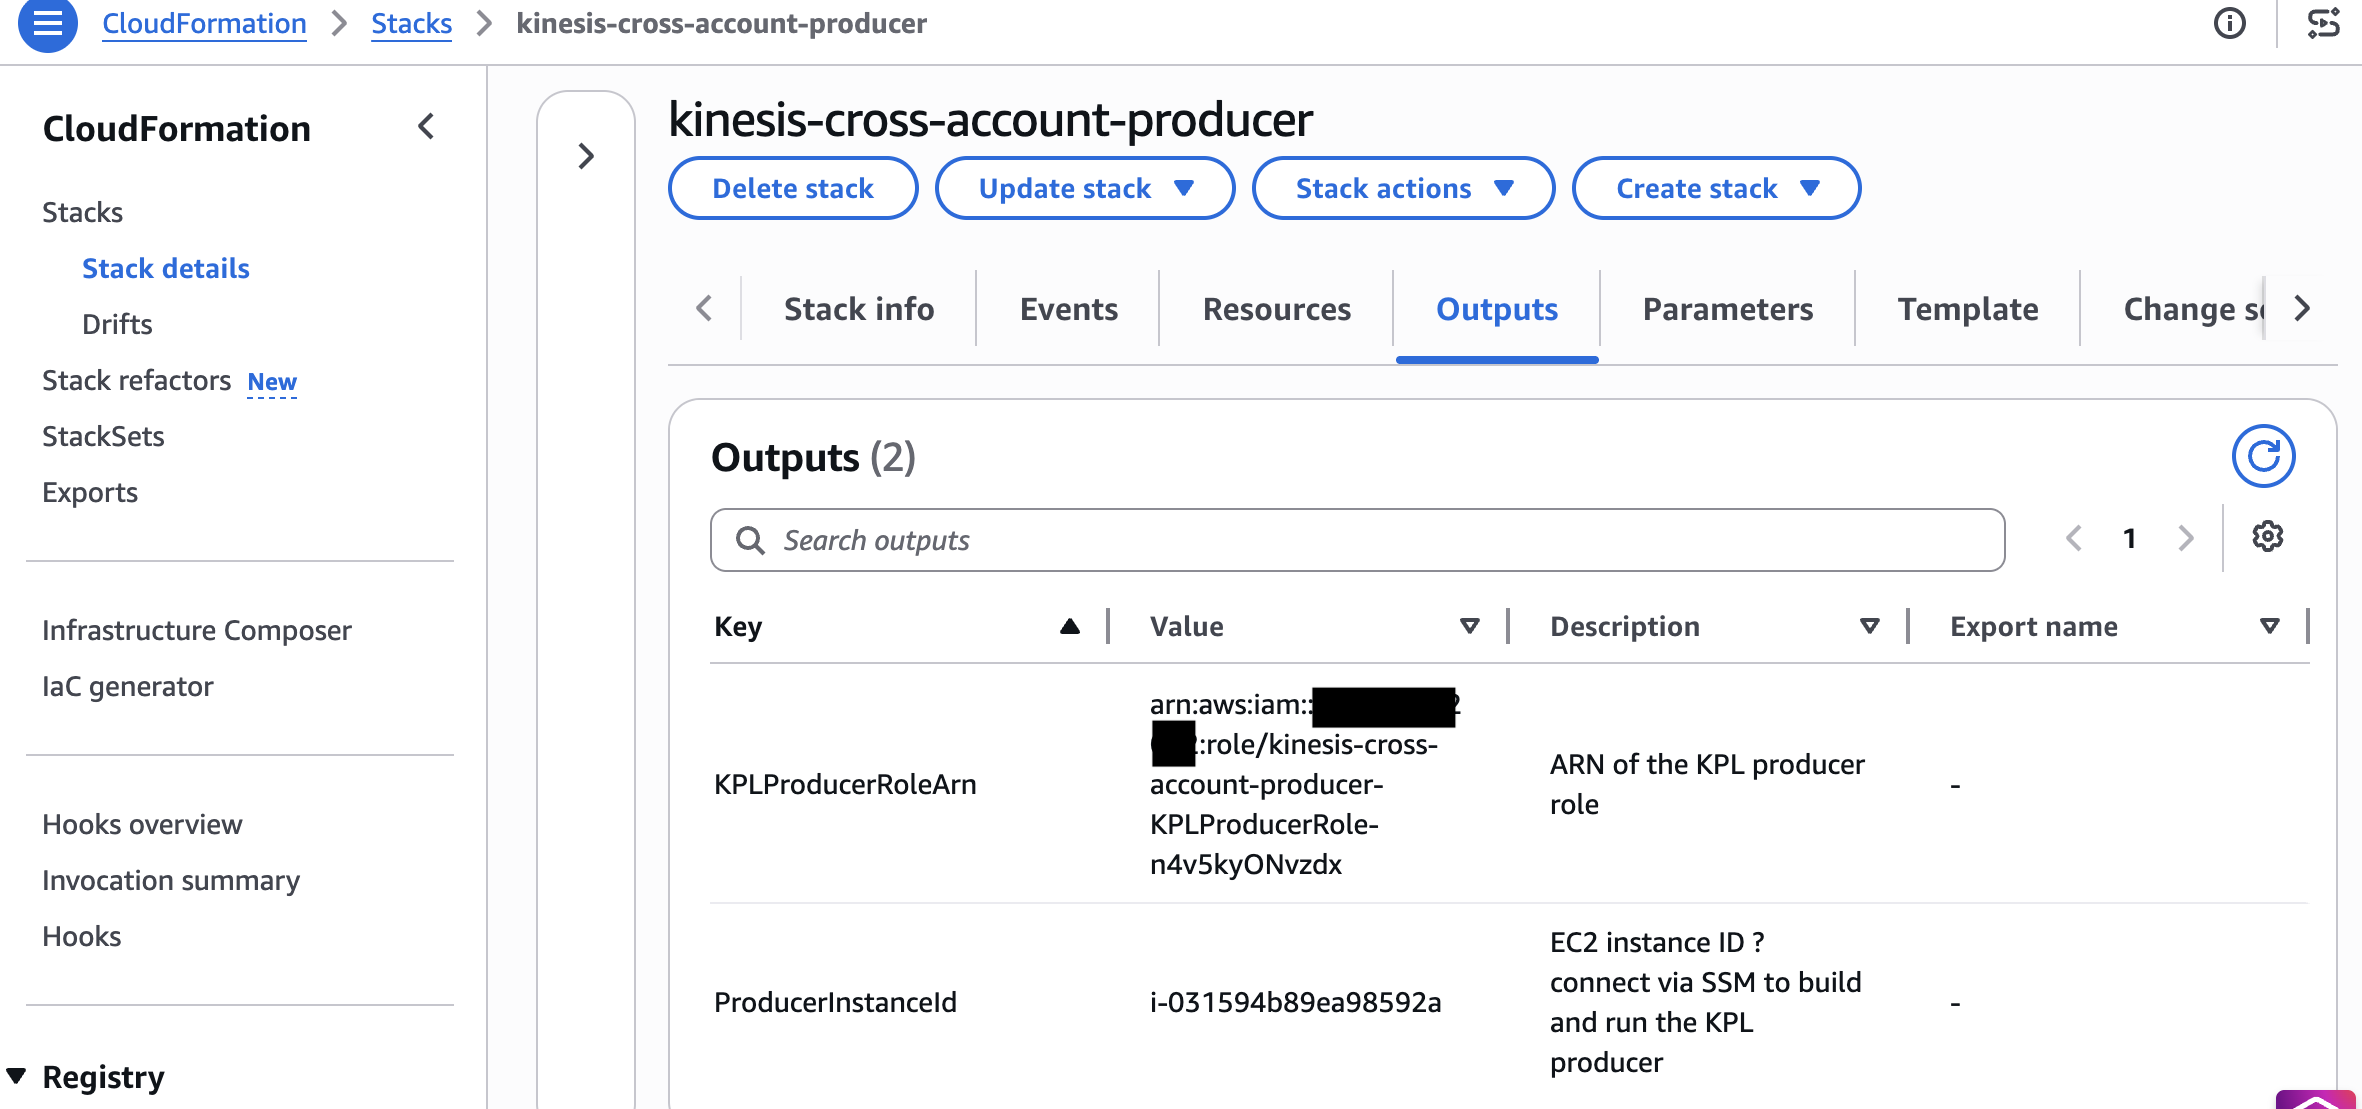Open Drifts in sidebar
Screen dimensions: 2362x1109
coord(117,324)
